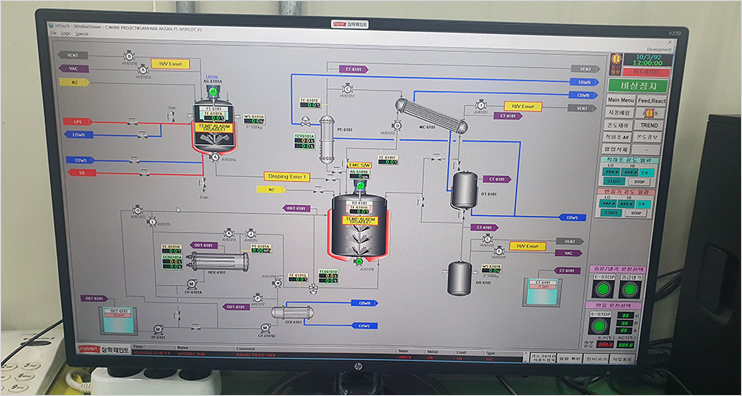The image size is (742, 396).
Task: Click the green 비상정지 emergency stop button
Action: pos(638,86)
